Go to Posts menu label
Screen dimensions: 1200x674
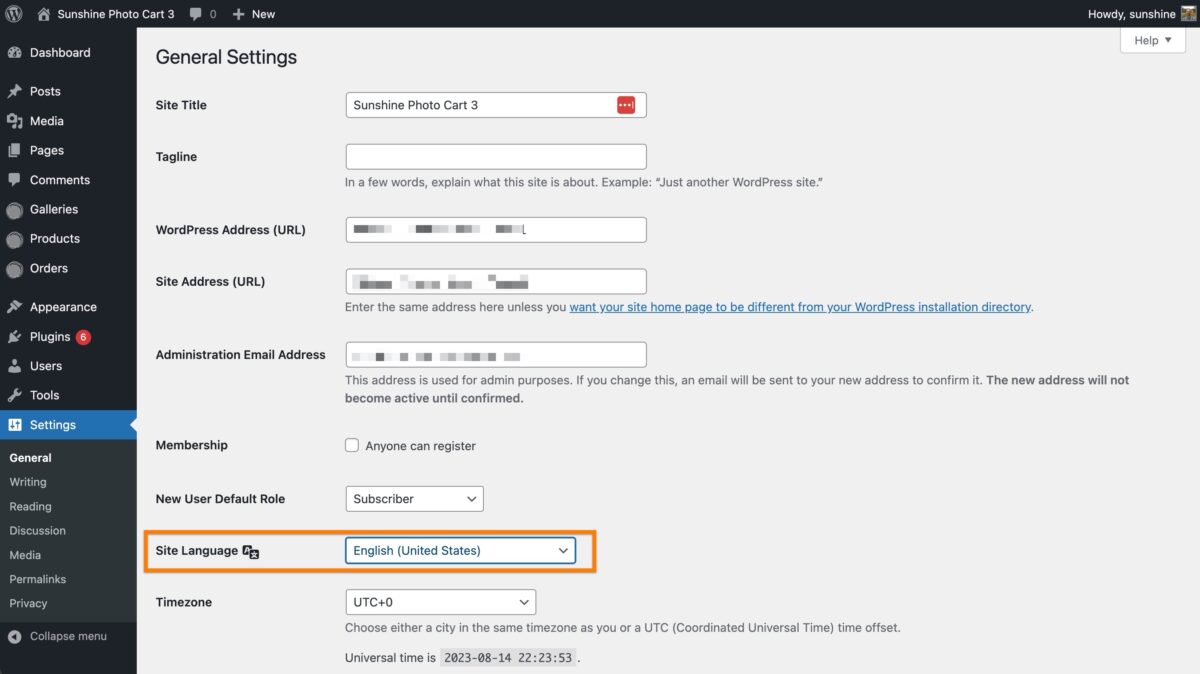[45, 91]
